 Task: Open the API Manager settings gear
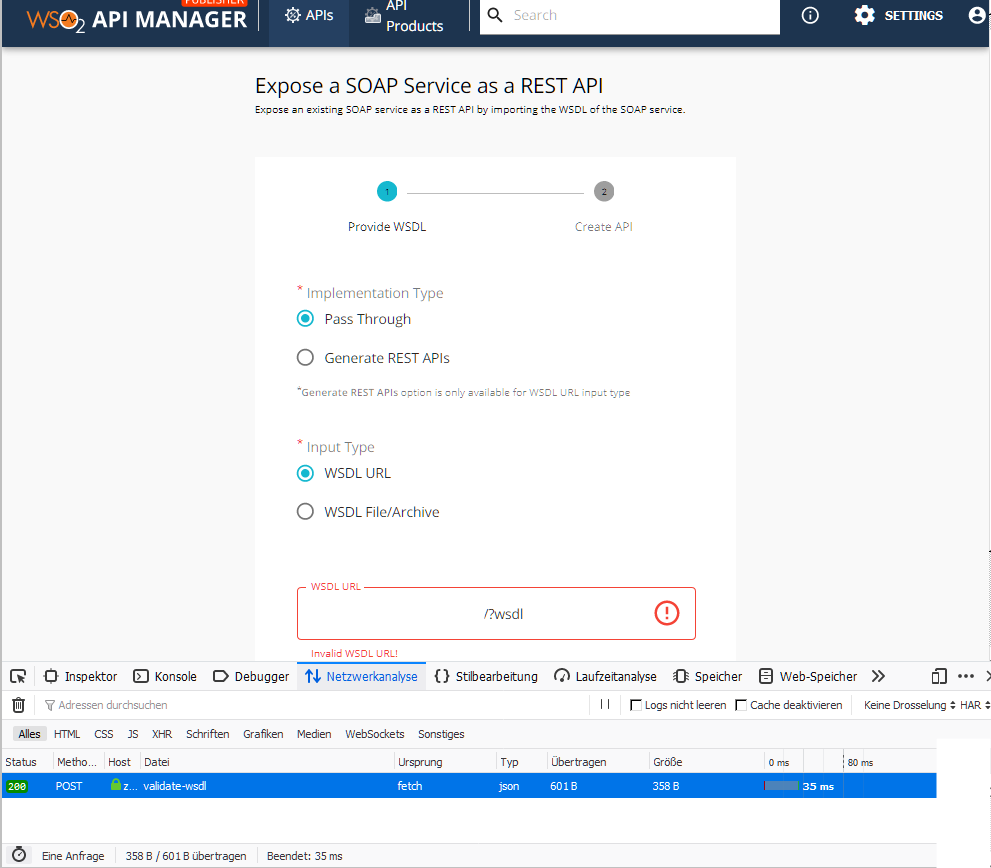point(864,15)
